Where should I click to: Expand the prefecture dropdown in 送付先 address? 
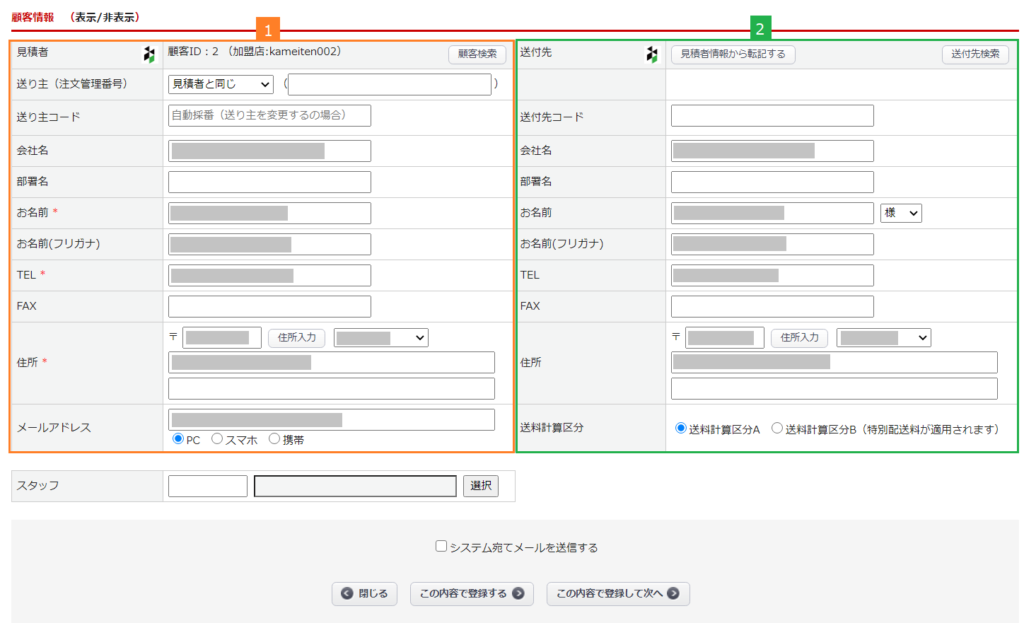click(x=884, y=338)
